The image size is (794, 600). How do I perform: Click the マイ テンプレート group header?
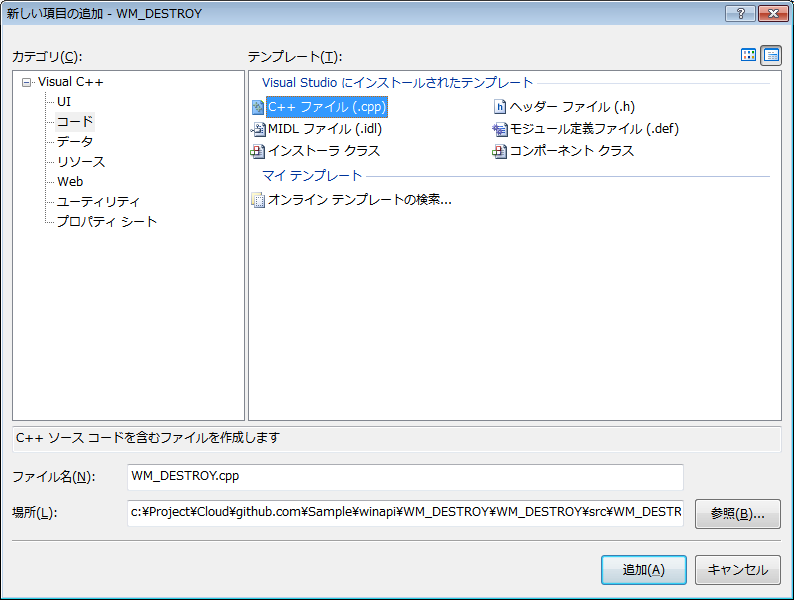(x=312, y=176)
